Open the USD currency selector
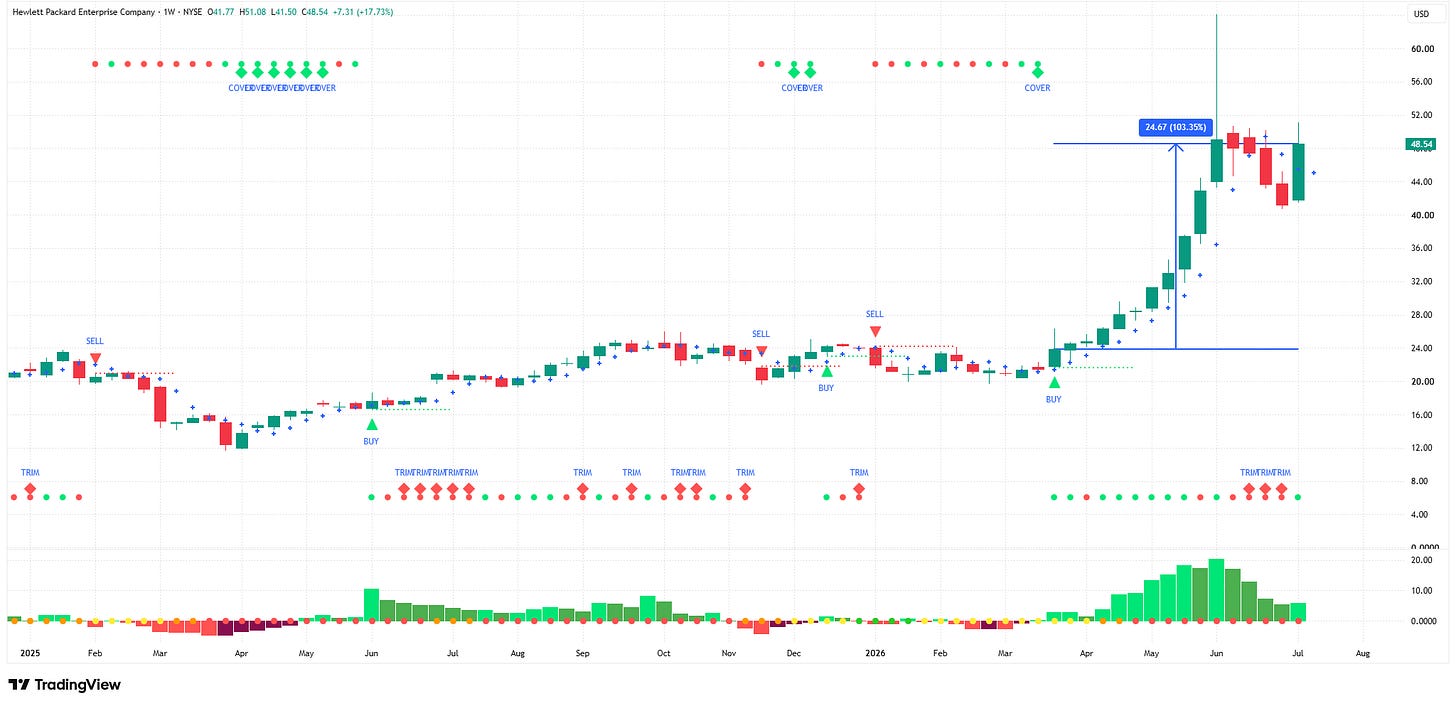 (x=1421, y=13)
